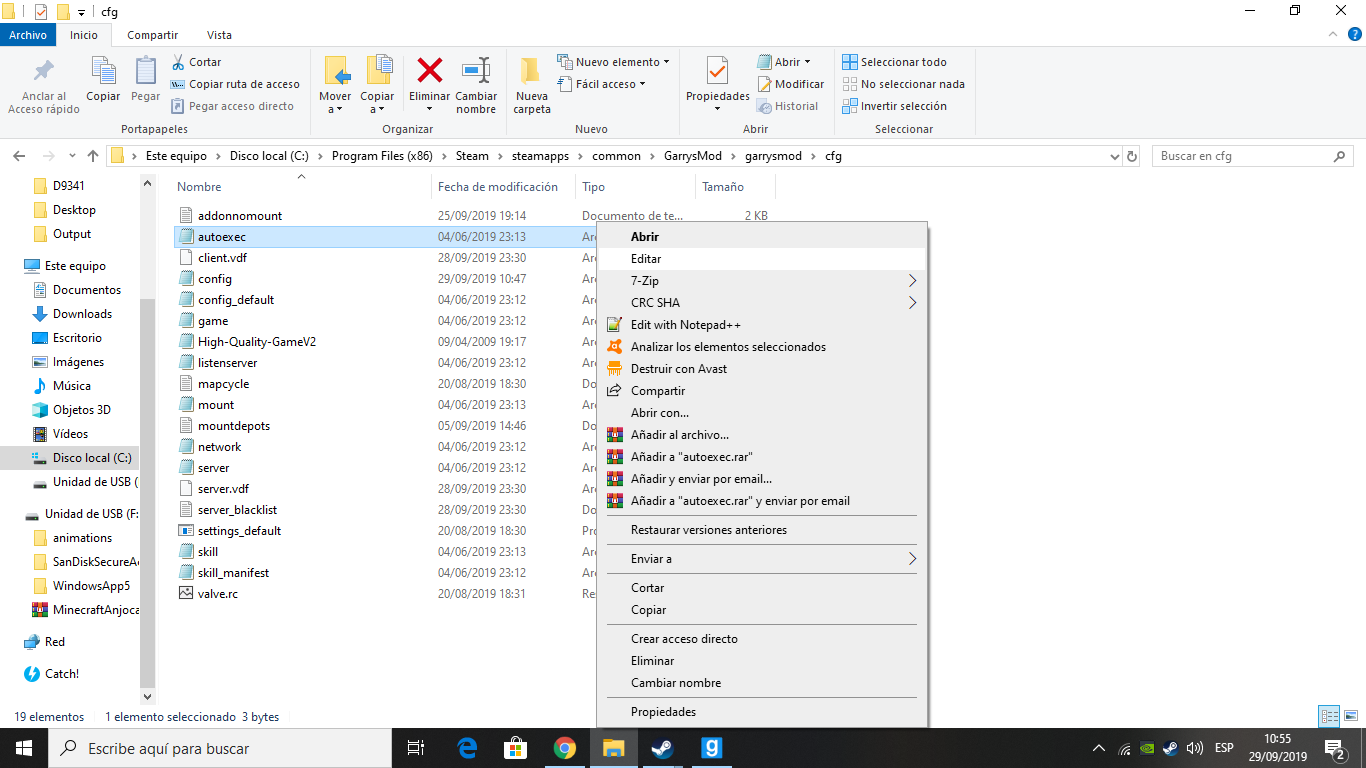Open Microsoft Store from the taskbar

click(x=516, y=748)
